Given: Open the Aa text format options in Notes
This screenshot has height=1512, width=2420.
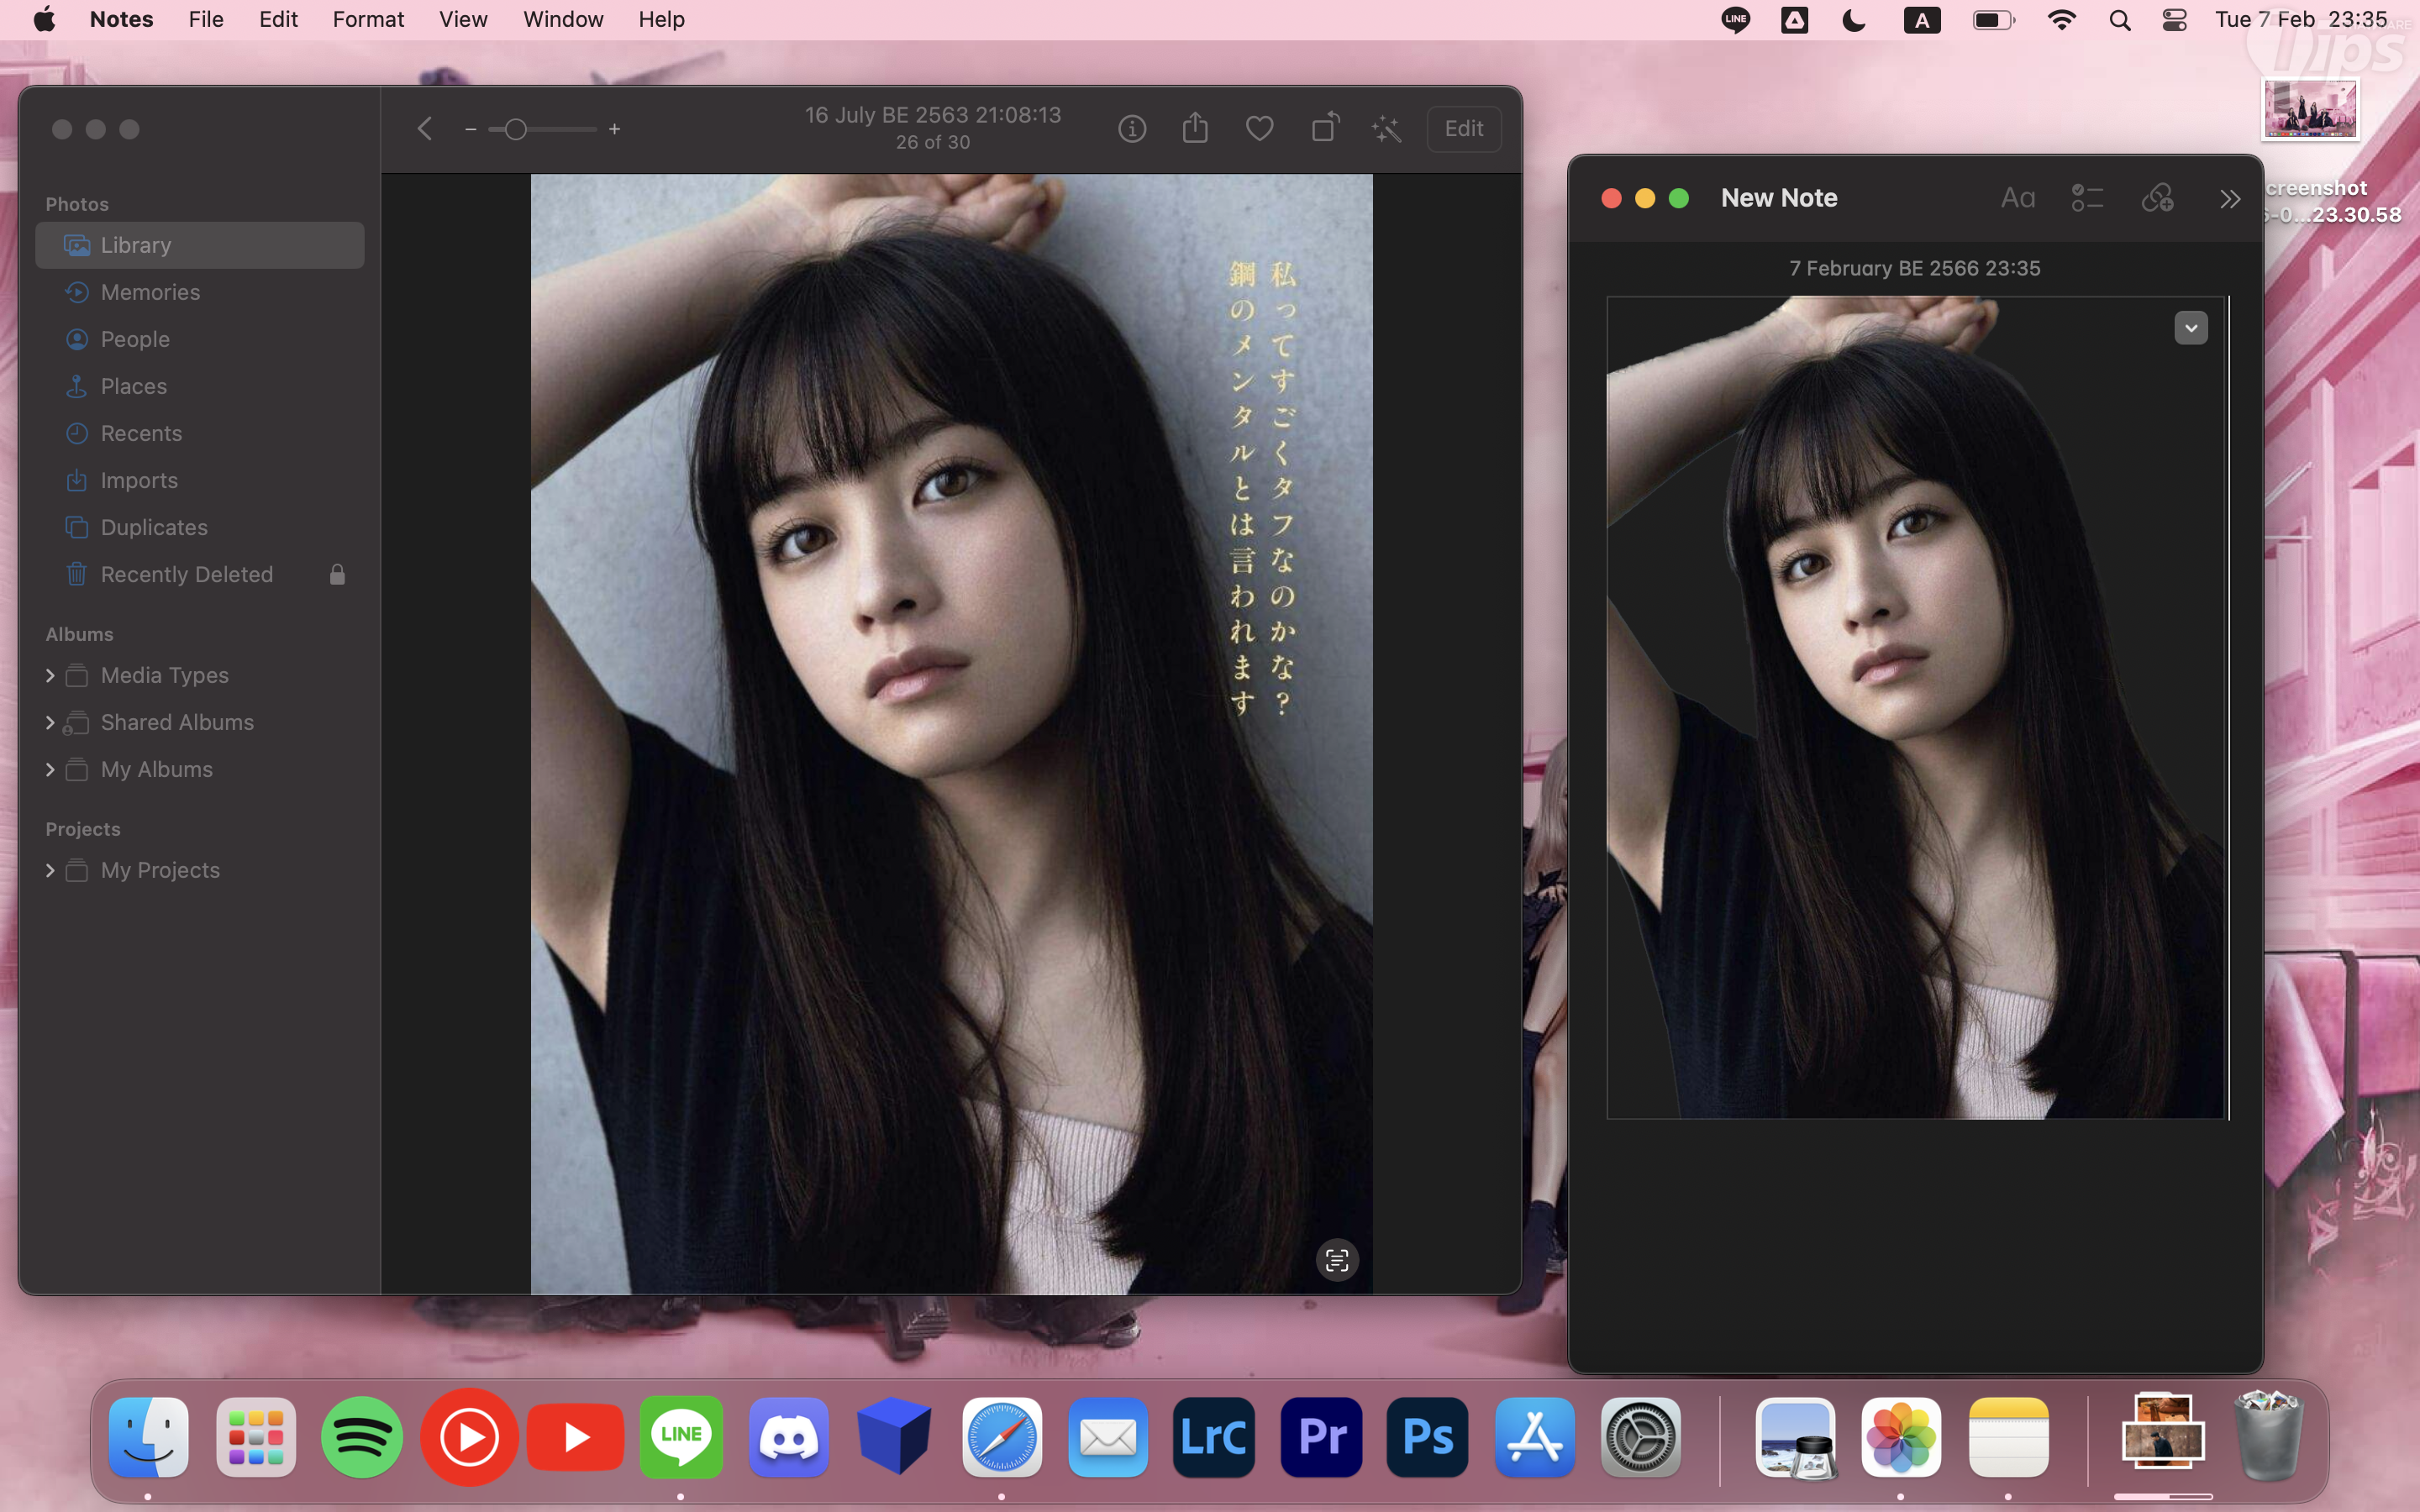Looking at the screenshot, I should 2017,198.
